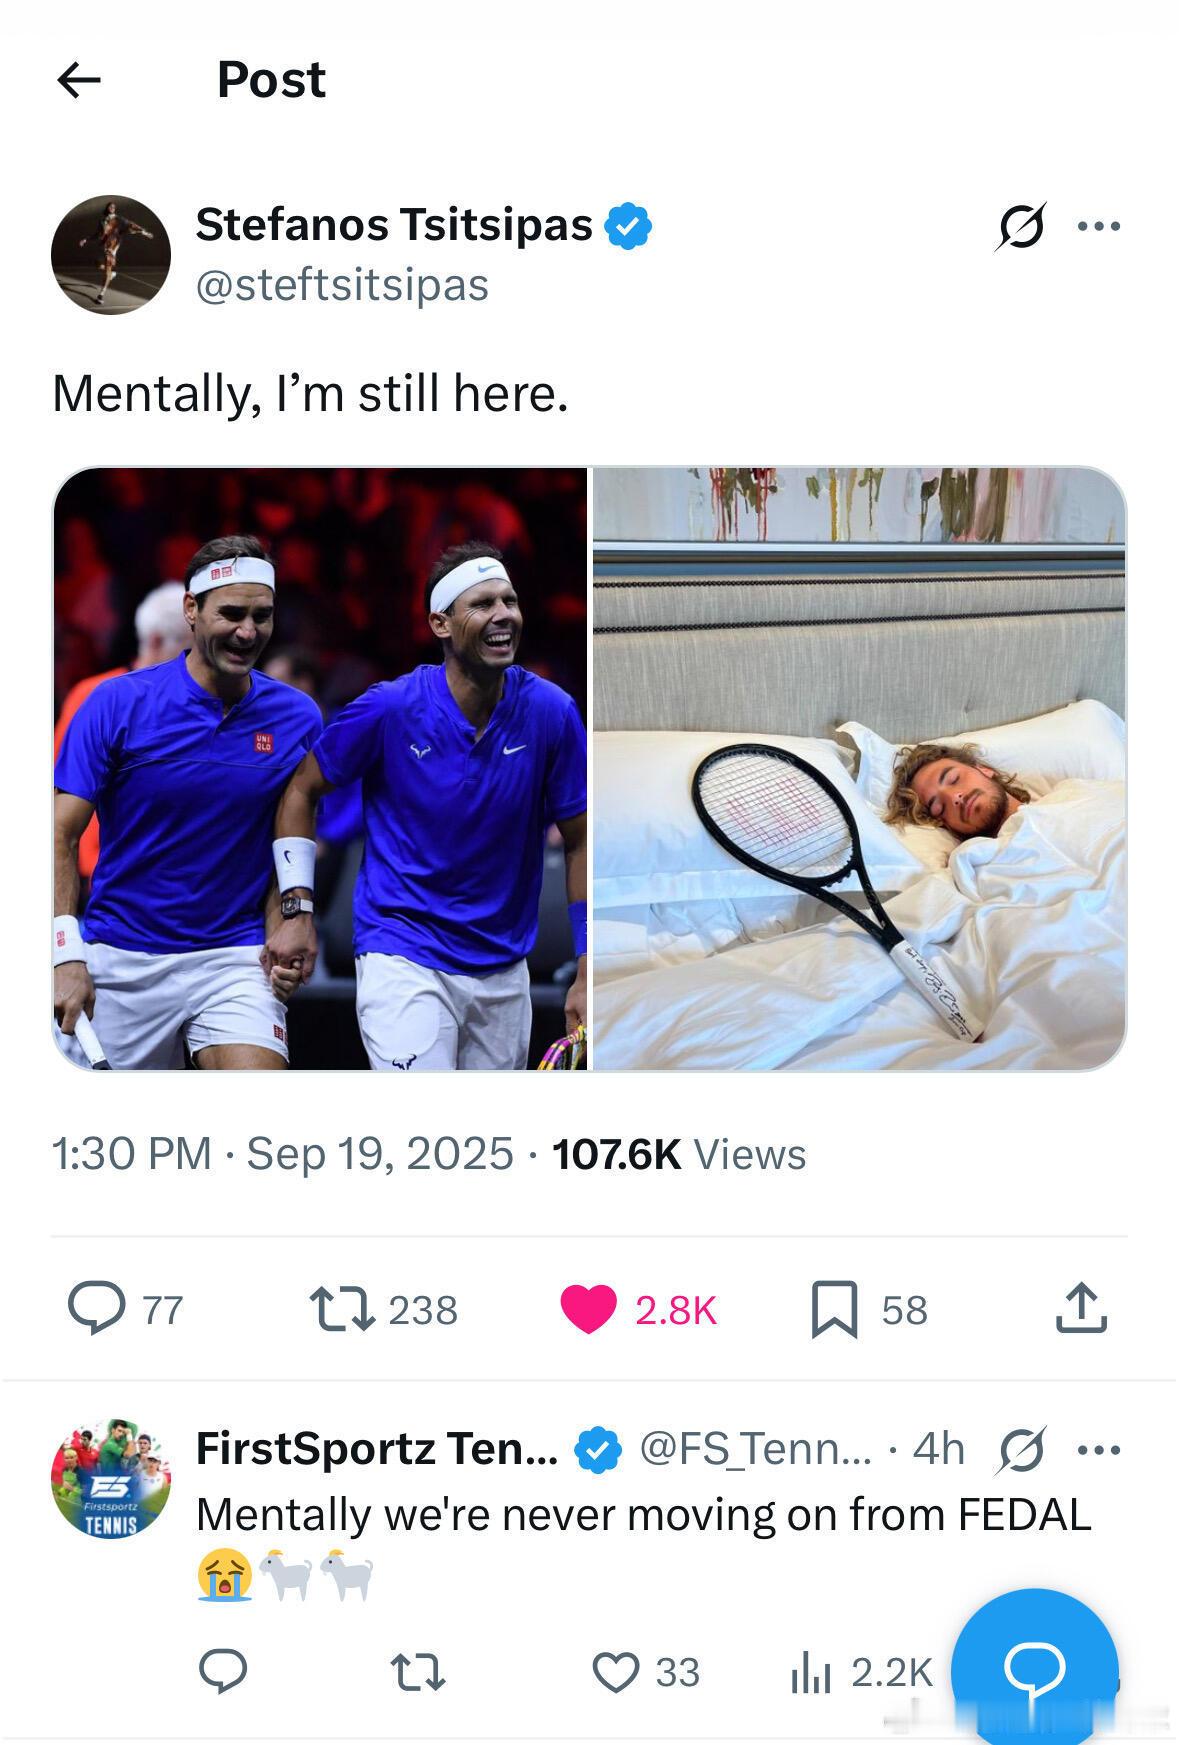Screen dimensions: 1179x1745
Task: Open the @steftsitsipas handle
Action: (342, 285)
